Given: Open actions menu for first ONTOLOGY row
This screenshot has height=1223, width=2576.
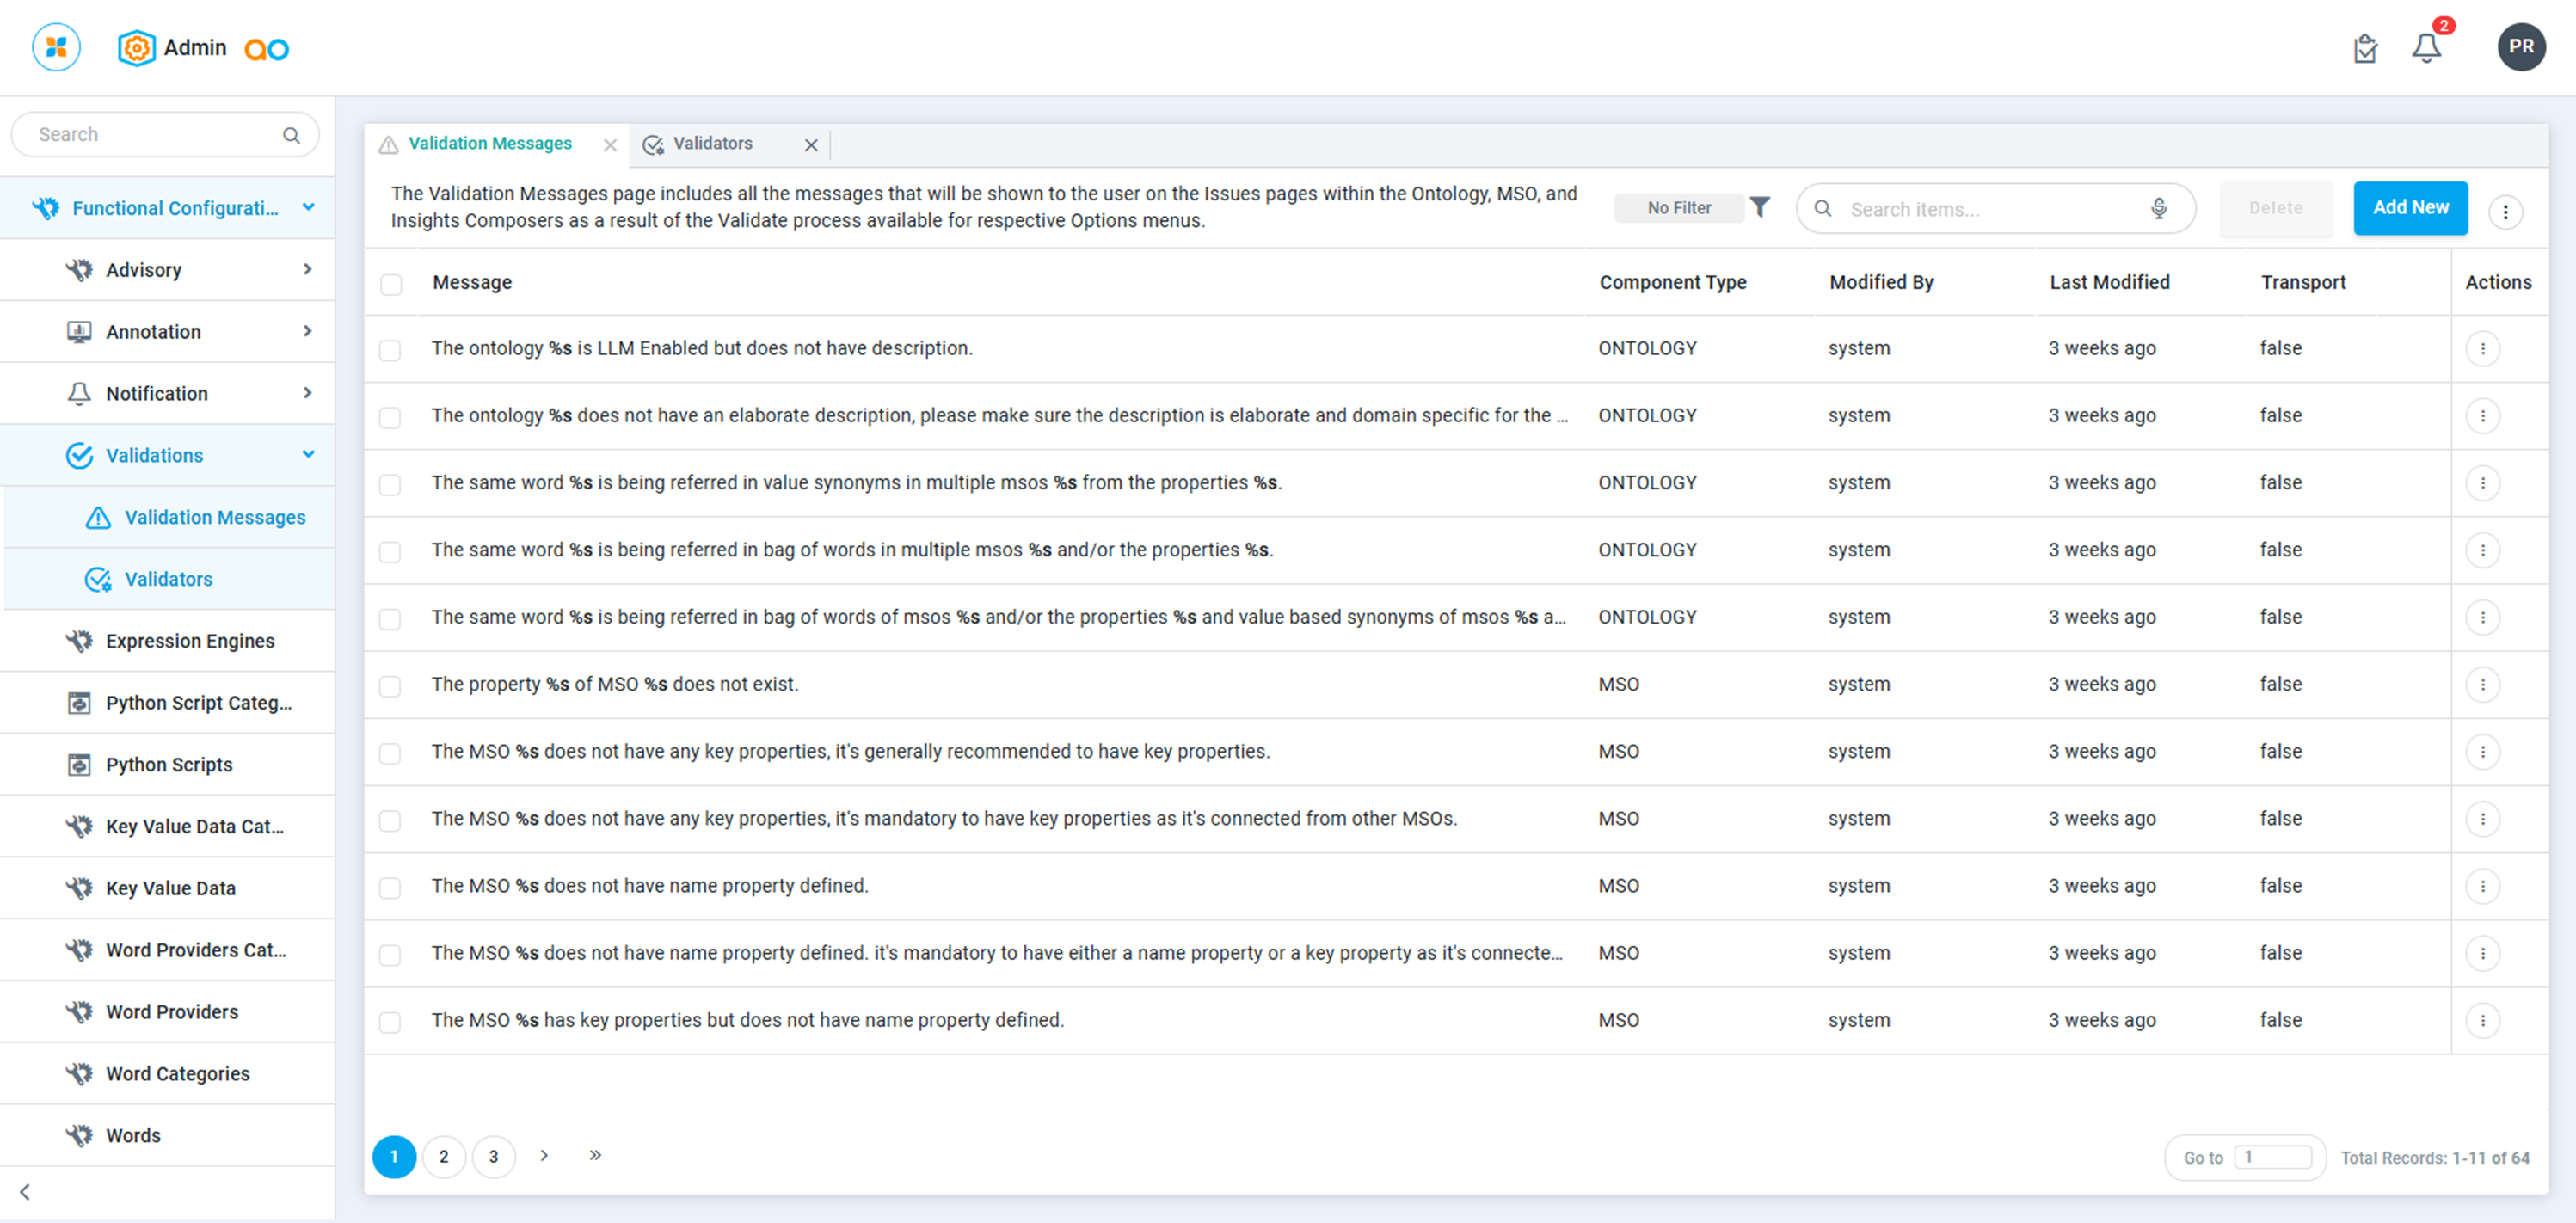Looking at the screenshot, I should [2482, 348].
